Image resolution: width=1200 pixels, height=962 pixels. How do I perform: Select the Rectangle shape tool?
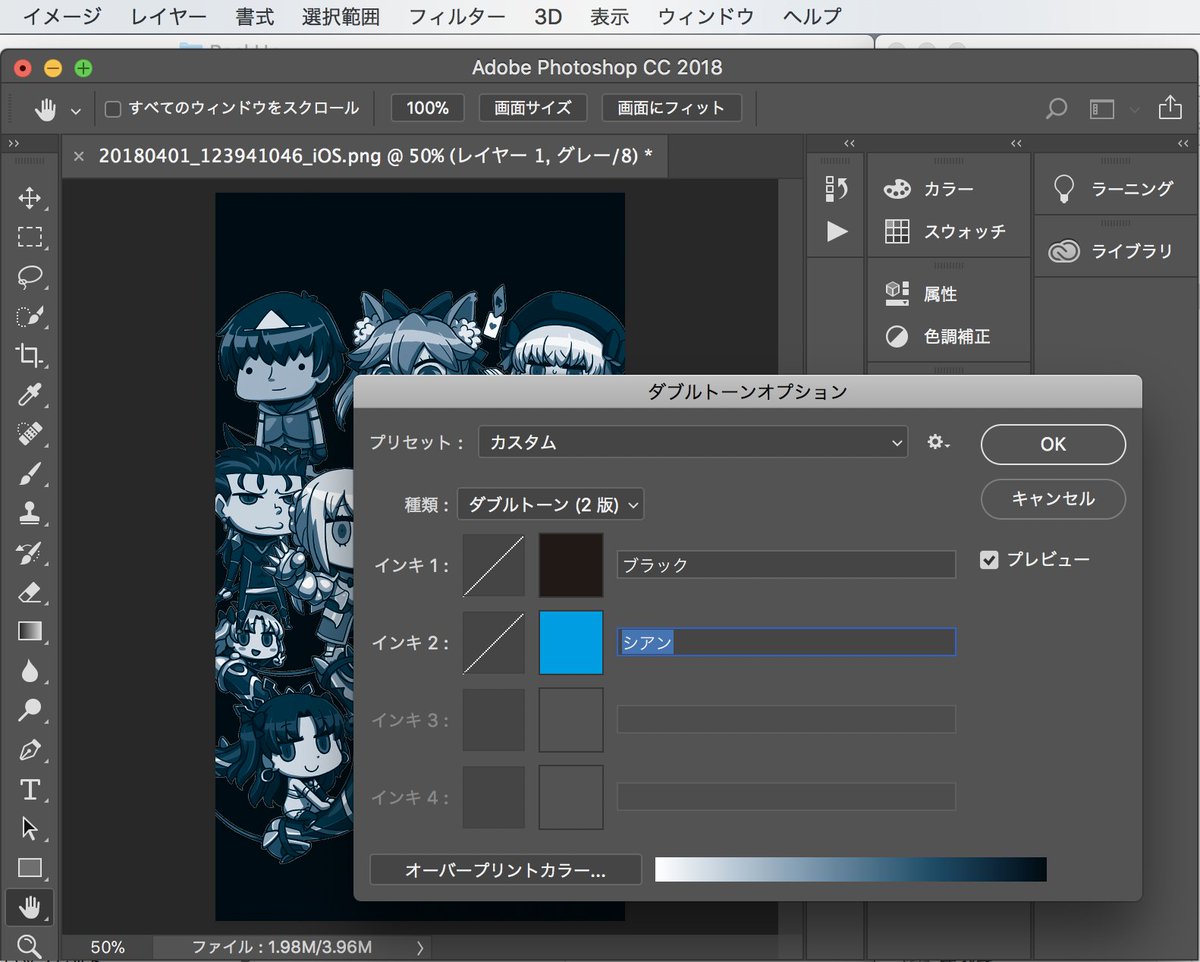(29, 867)
